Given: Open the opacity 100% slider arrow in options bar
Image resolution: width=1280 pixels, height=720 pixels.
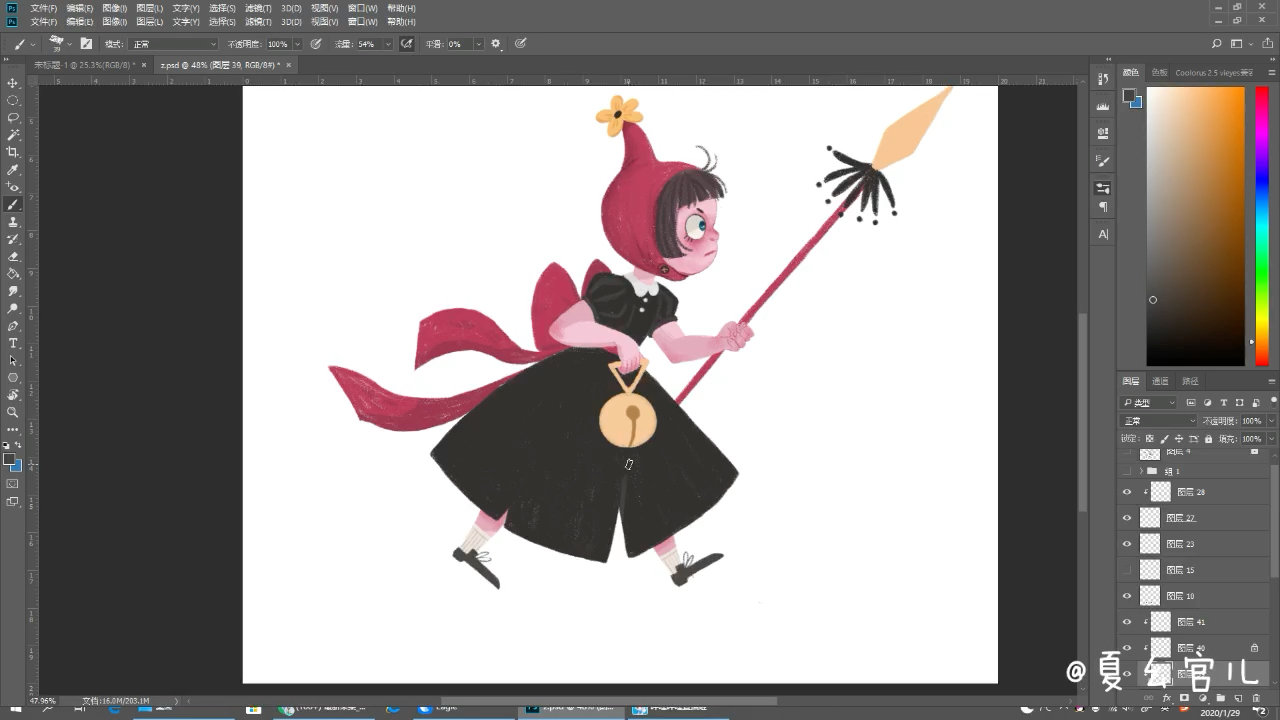Looking at the screenshot, I should [x=298, y=44].
